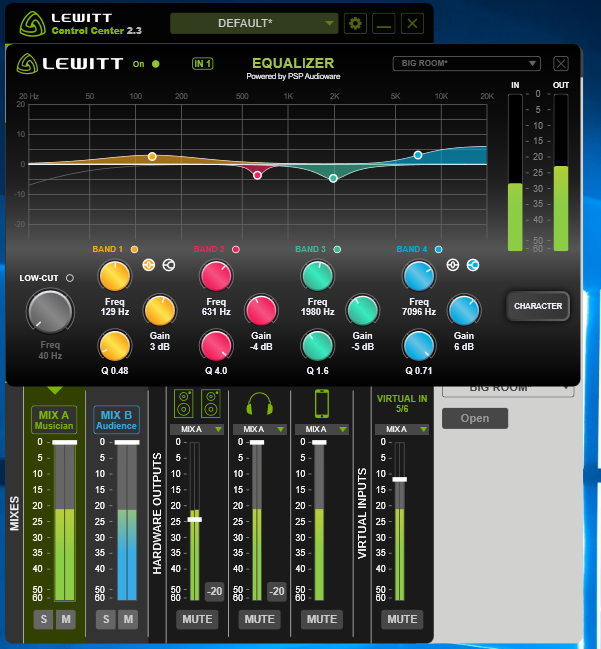
Task: Click the teal Band 3 node on graph
Action: click(x=333, y=178)
